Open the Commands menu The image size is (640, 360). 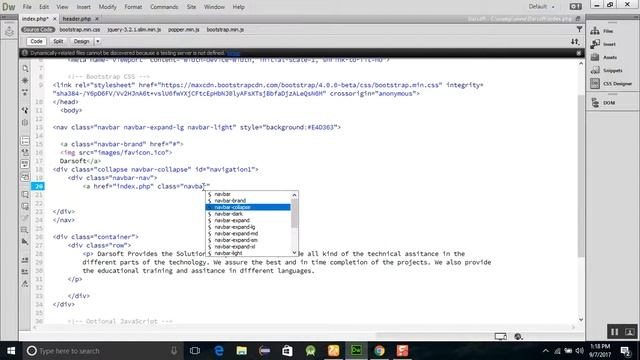pos(164,7)
